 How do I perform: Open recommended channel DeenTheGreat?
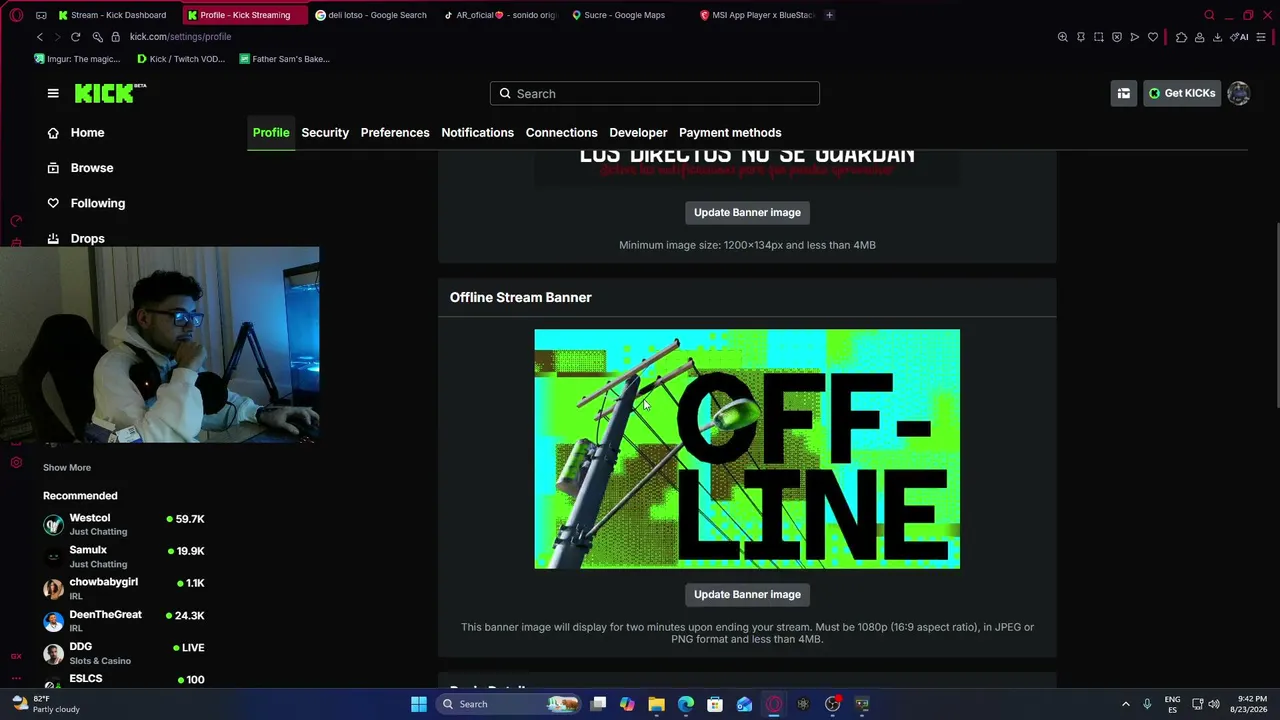tap(124, 621)
